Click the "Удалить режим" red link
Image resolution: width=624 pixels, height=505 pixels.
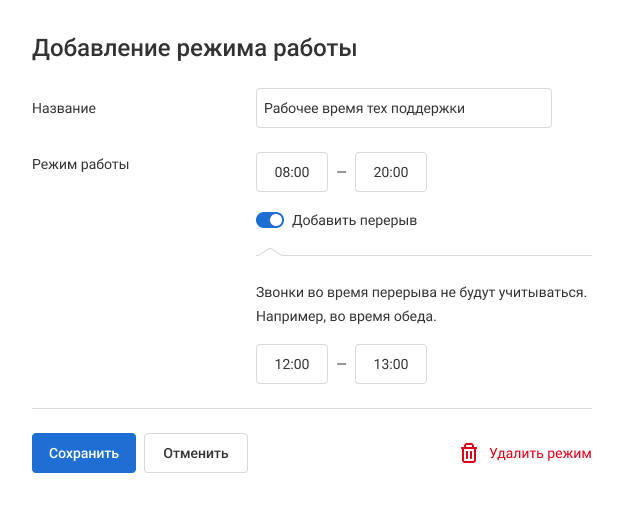(x=540, y=453)
